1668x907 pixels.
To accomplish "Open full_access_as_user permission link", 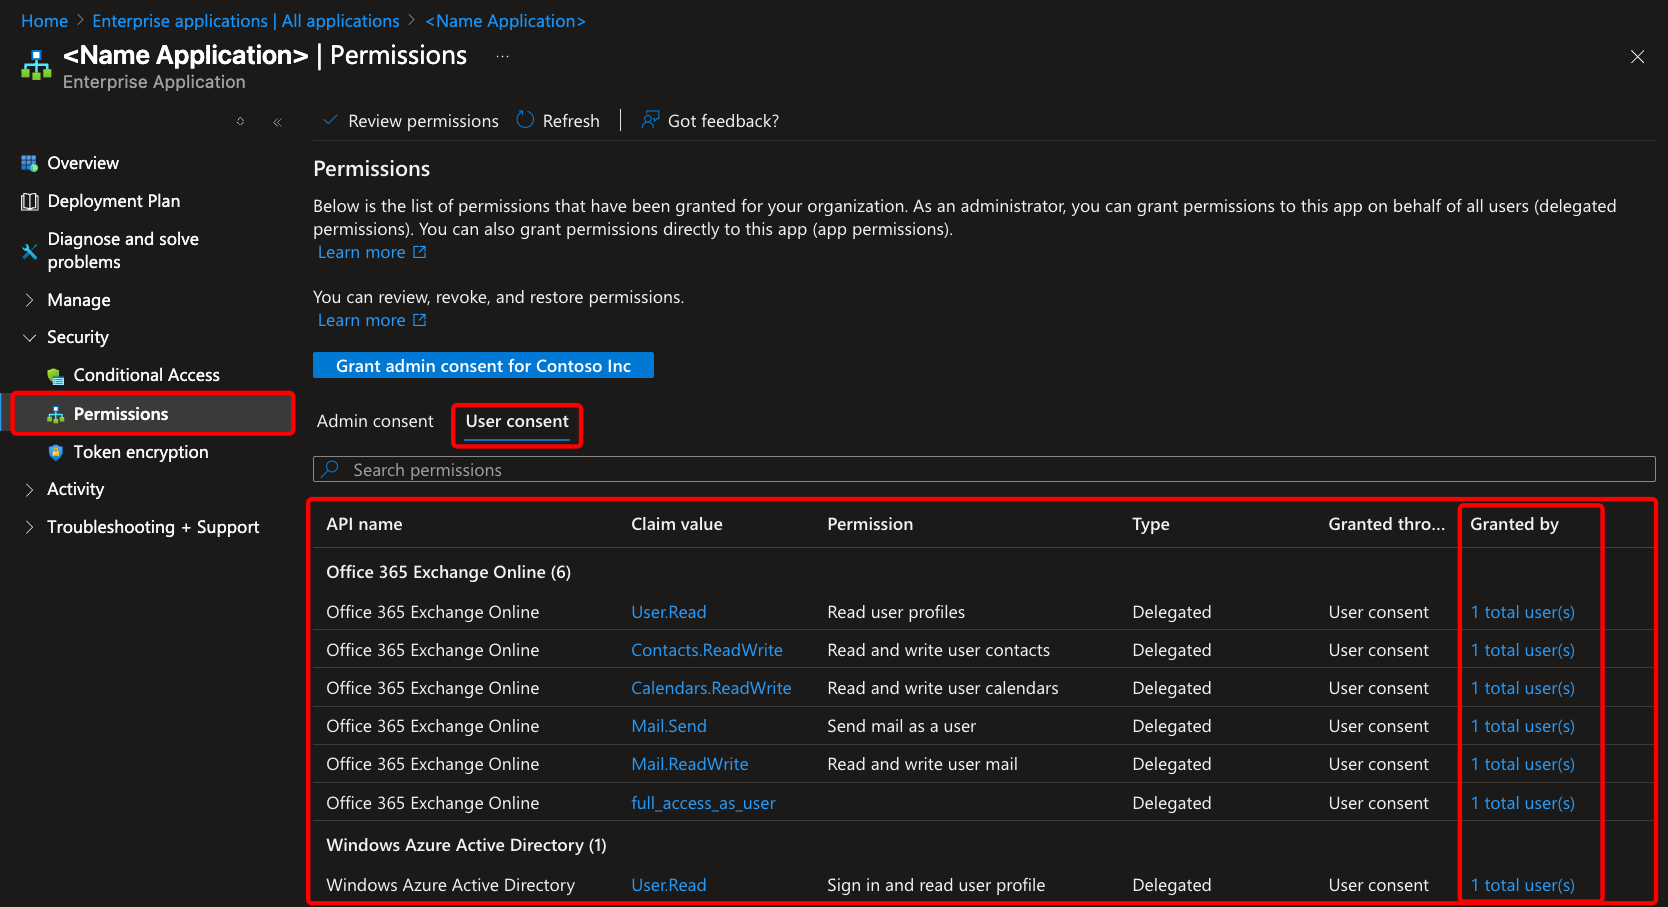I will 703,803.
